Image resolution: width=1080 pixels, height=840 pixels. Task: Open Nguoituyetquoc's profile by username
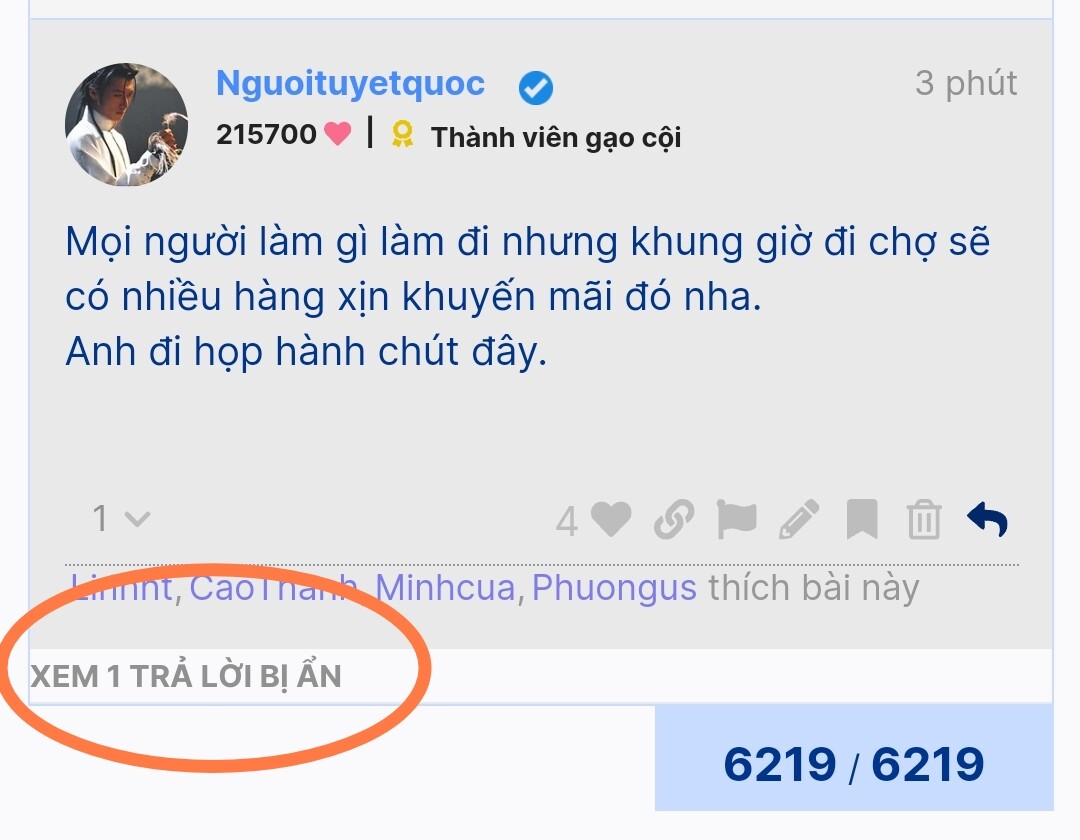351,83
